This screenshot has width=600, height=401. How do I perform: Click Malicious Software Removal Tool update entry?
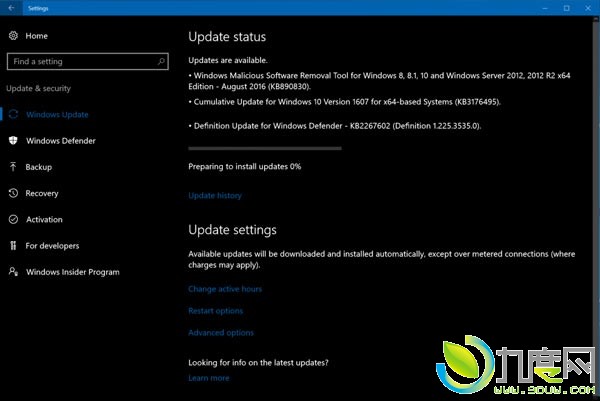(379, 81)
